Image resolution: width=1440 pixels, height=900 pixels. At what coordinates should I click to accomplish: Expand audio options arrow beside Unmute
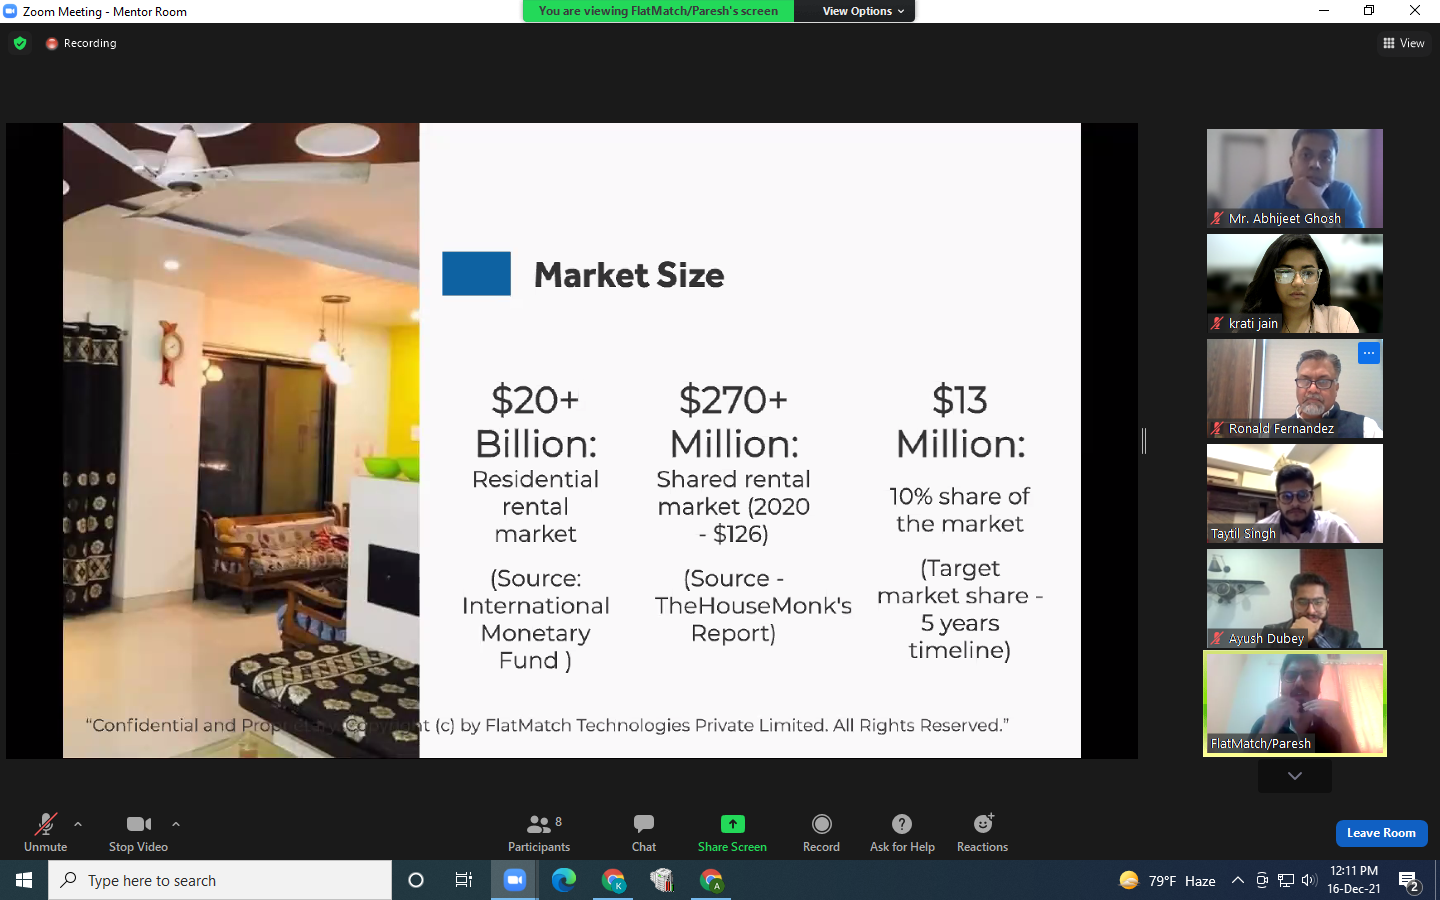pyautogui.click(x=78, y=824)
